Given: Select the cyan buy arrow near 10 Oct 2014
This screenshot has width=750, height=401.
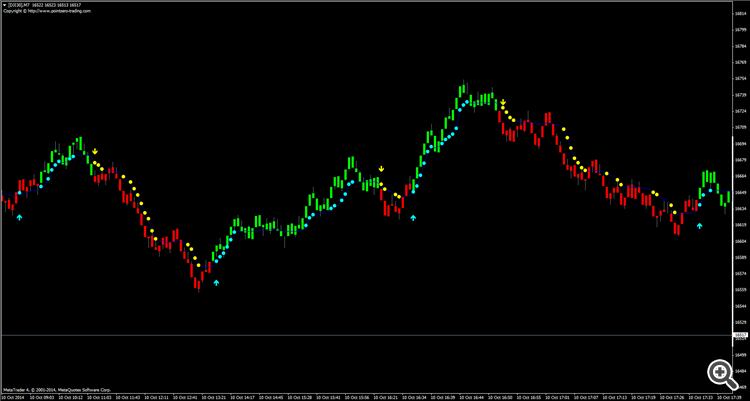Looking at the screenshot, I should click(19, 217).
